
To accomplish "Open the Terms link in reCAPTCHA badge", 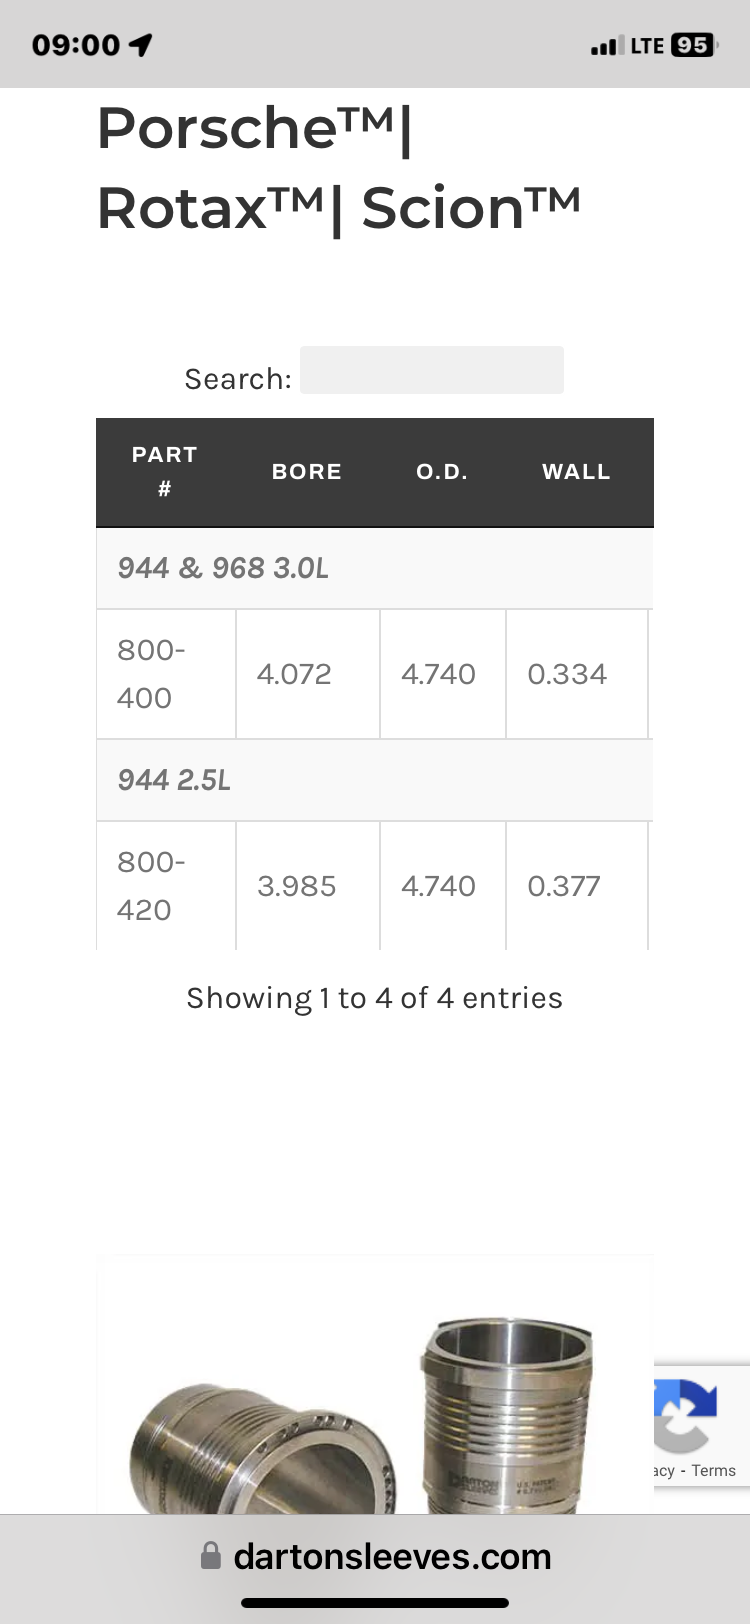I will click(714, 1470).
